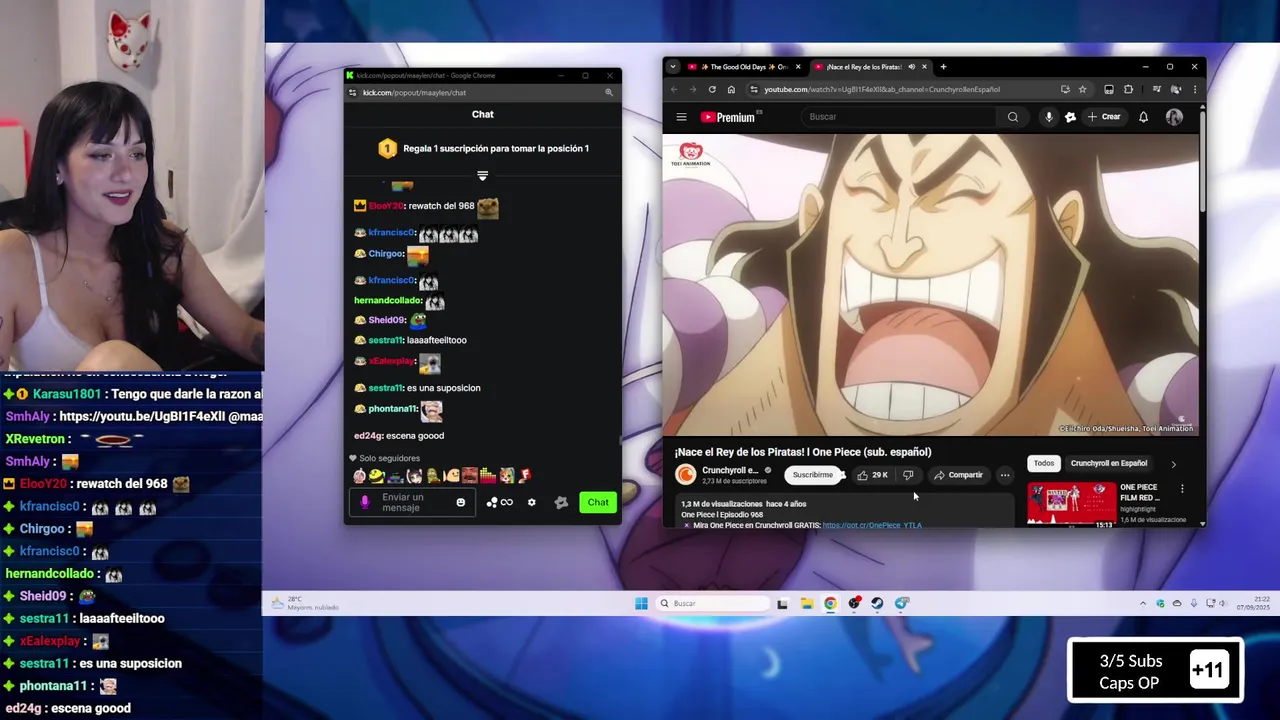Click the green Chat send button
This screenshot has width=1280, height=720.
tap(598, 502)
